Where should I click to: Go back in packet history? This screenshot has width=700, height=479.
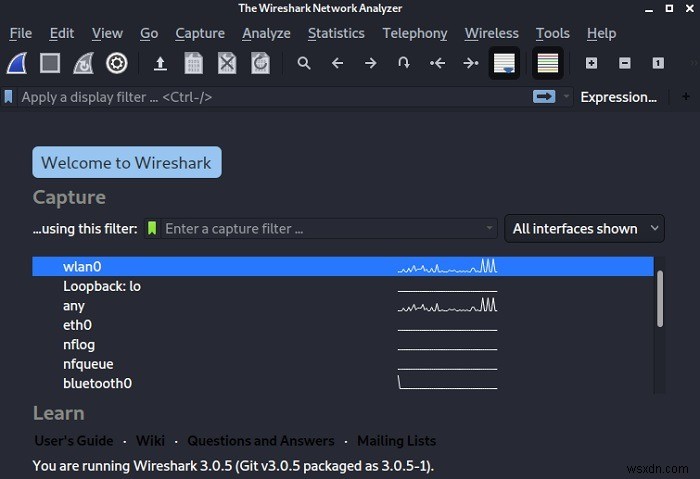338,63
